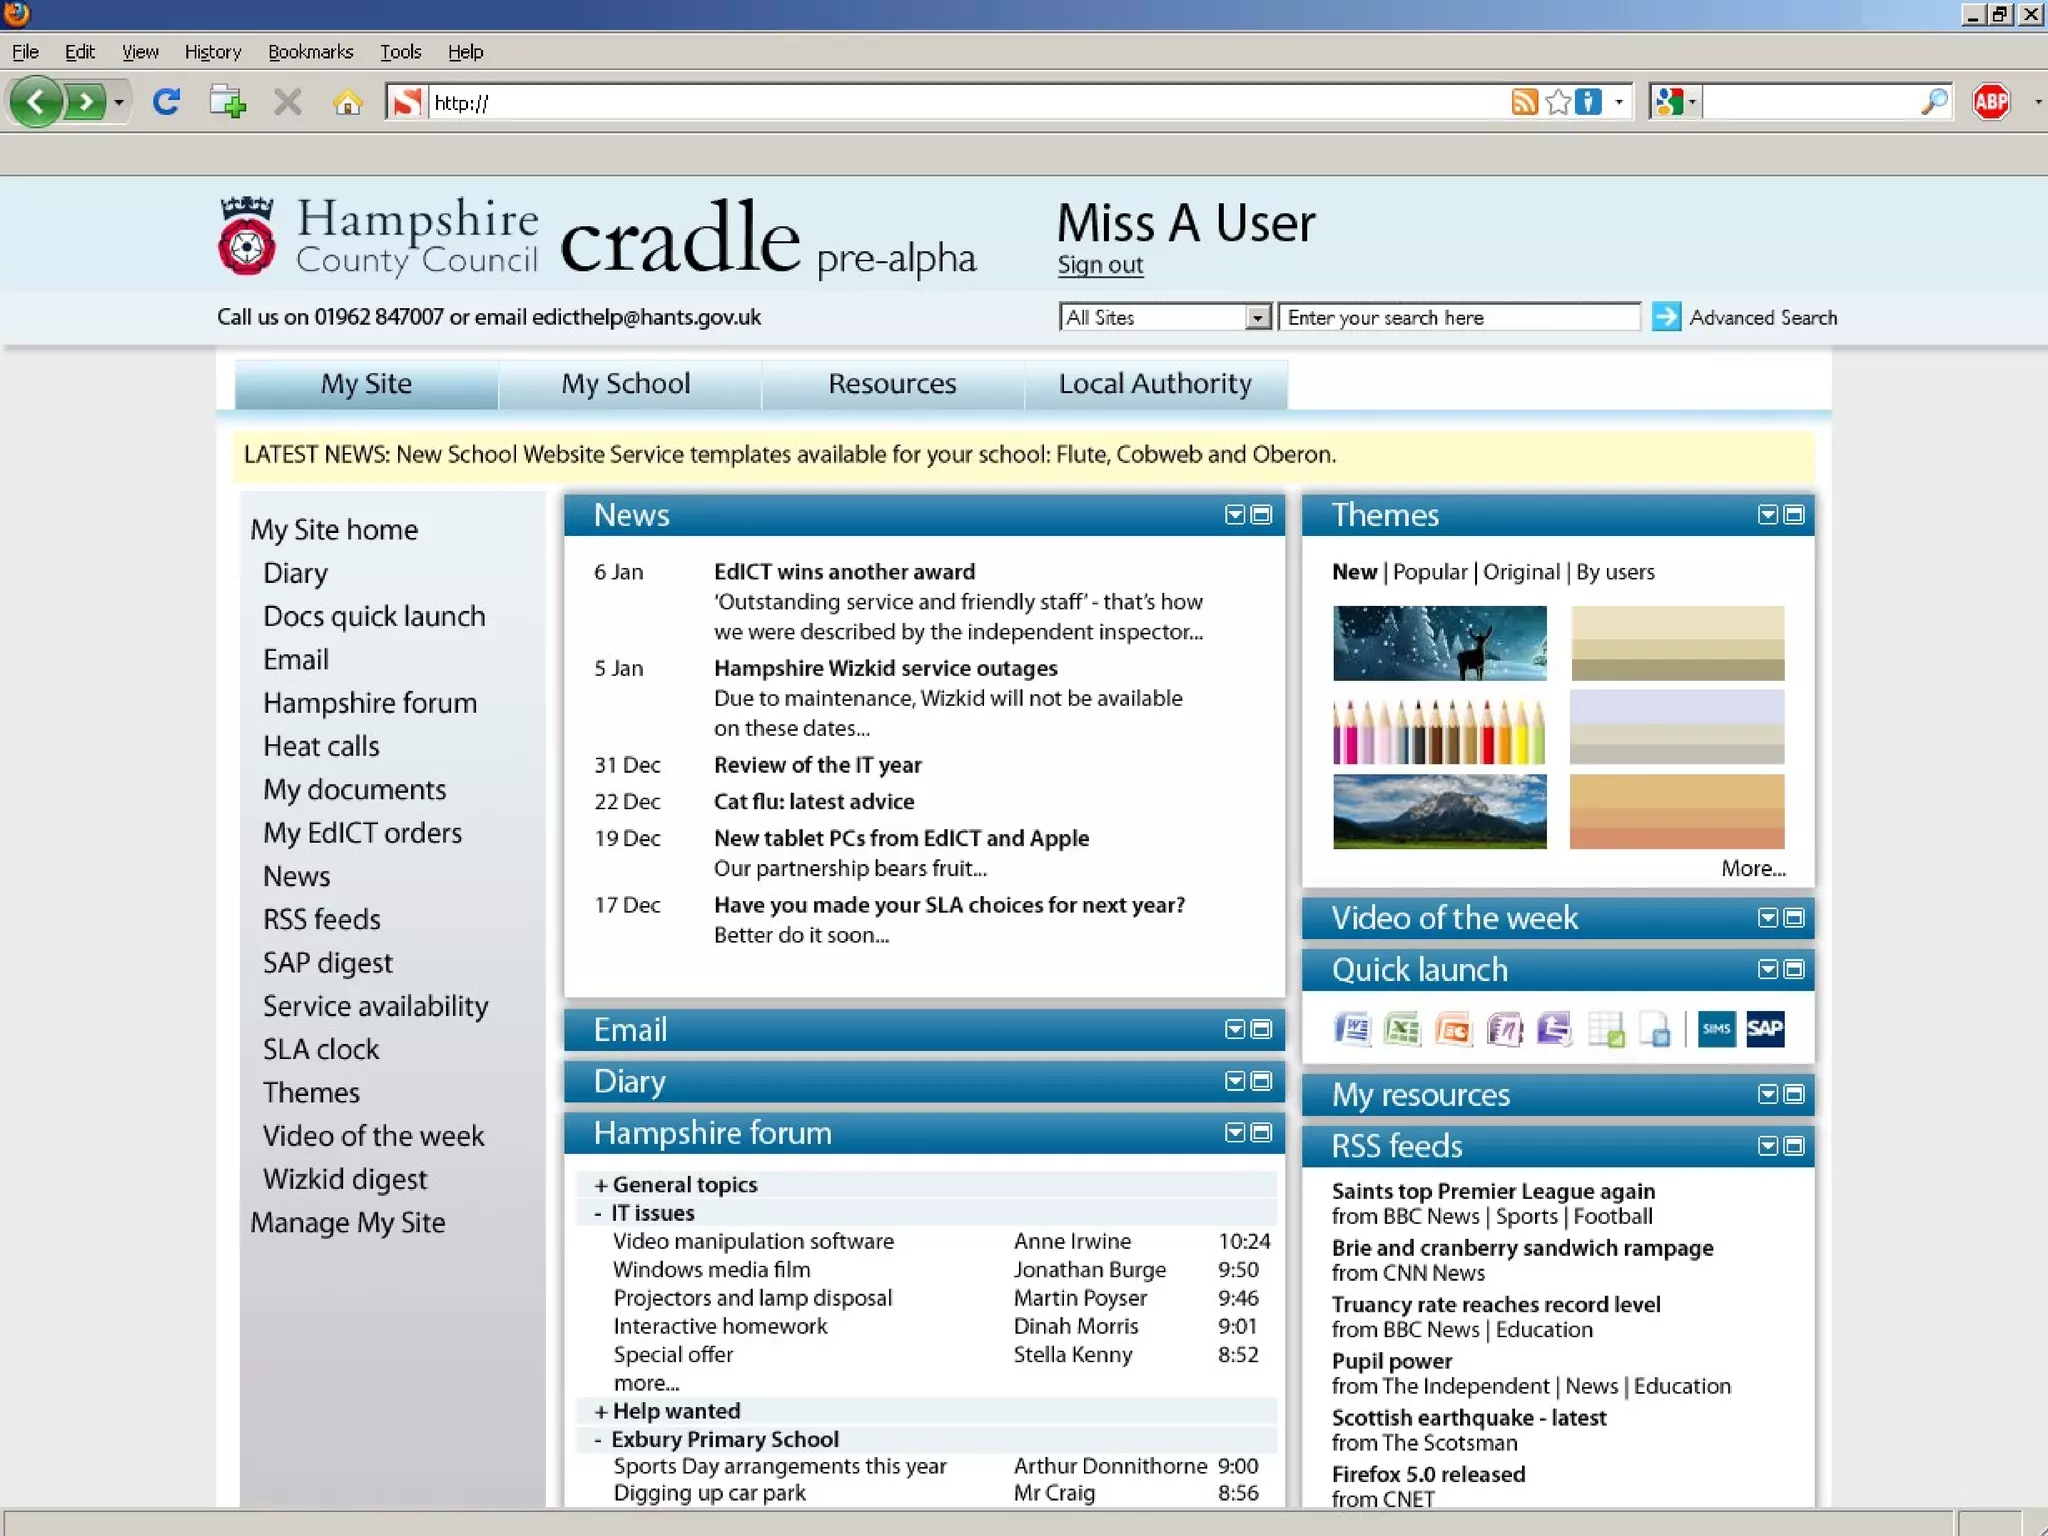The image size is (2048, 1536).
Task: Open the OneNote quick launch icon
Action: coord(1504,1029)
